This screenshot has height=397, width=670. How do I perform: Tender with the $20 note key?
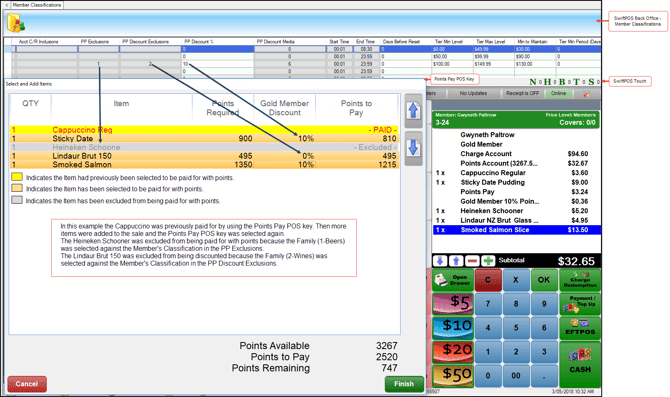point(453,352)
